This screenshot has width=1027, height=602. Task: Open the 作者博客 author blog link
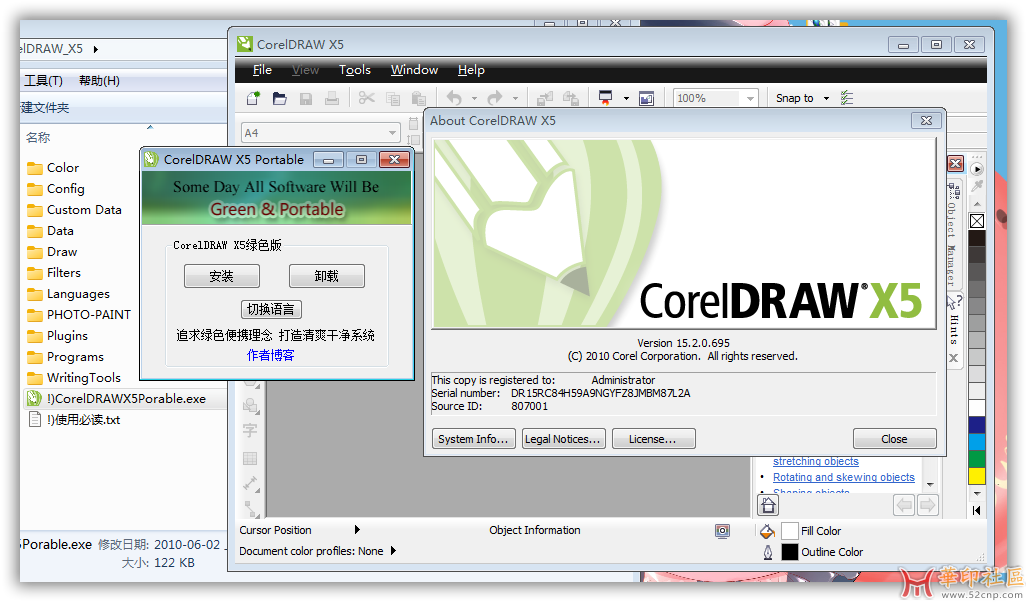(x=271, y=355)
